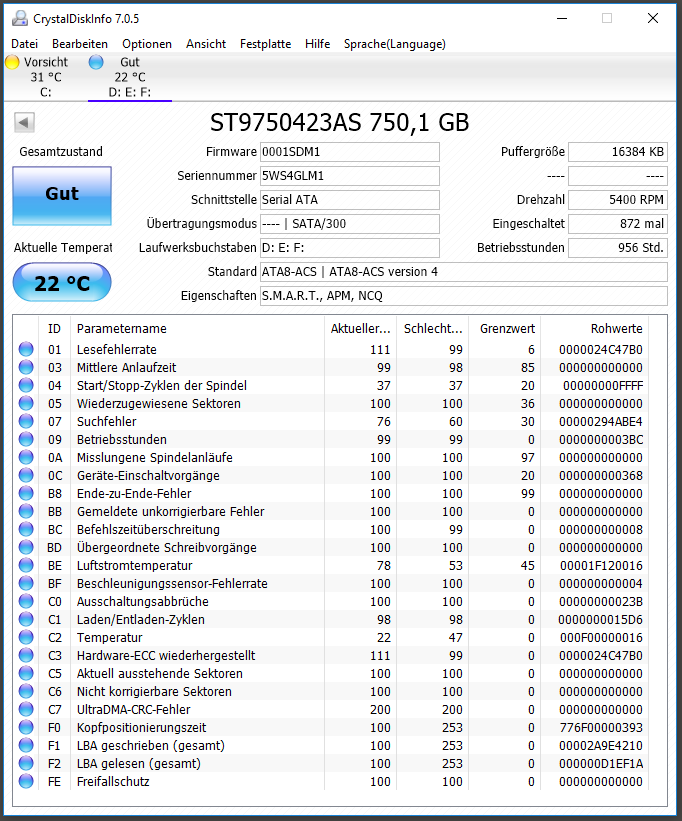Open the Hilfe menu

point(317,44)
